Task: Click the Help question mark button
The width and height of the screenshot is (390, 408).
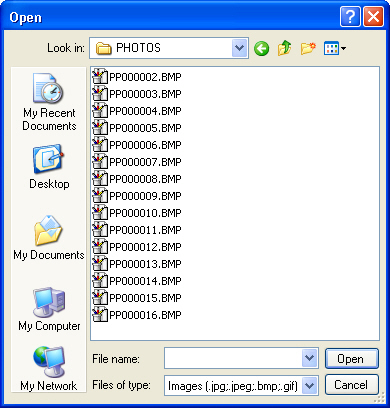Action: [350, 17]
